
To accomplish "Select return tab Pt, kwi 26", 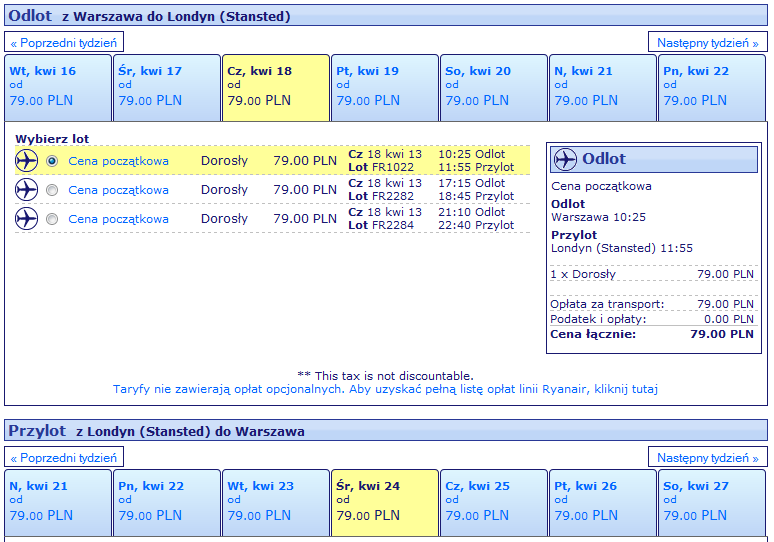I will click(603, 503).
